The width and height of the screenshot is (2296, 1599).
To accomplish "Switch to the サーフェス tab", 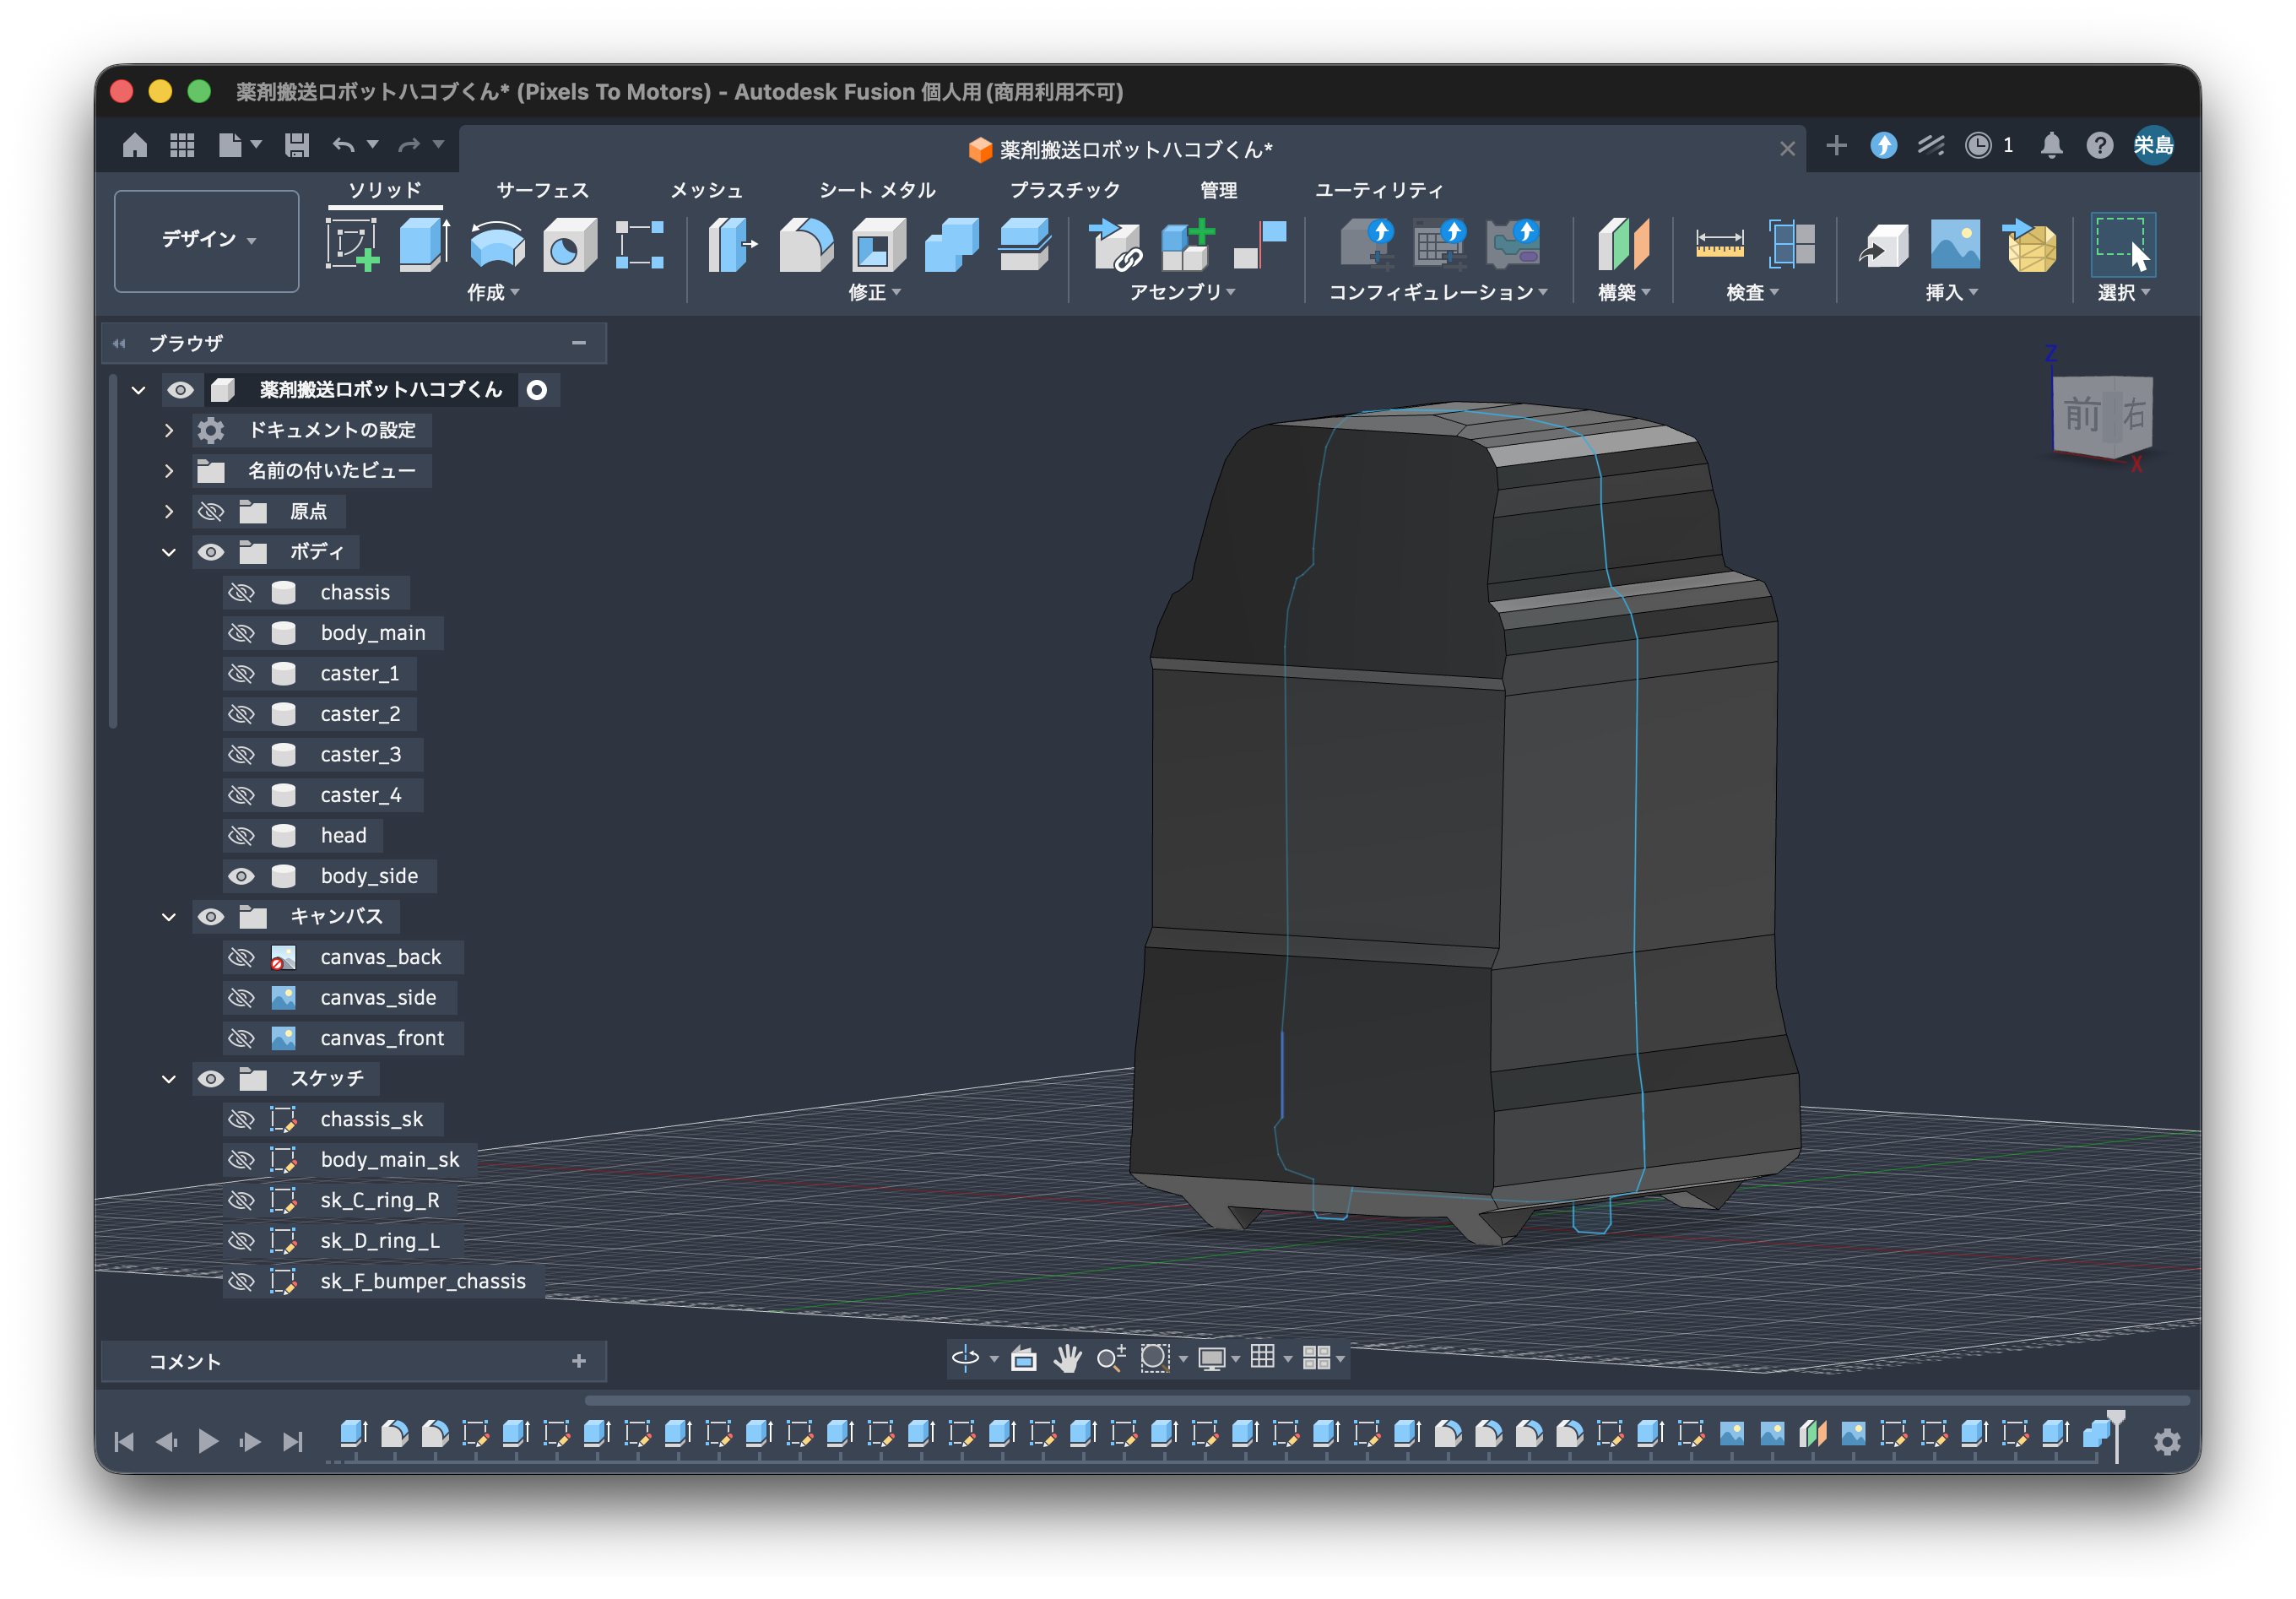I will (x=543, y=189).
